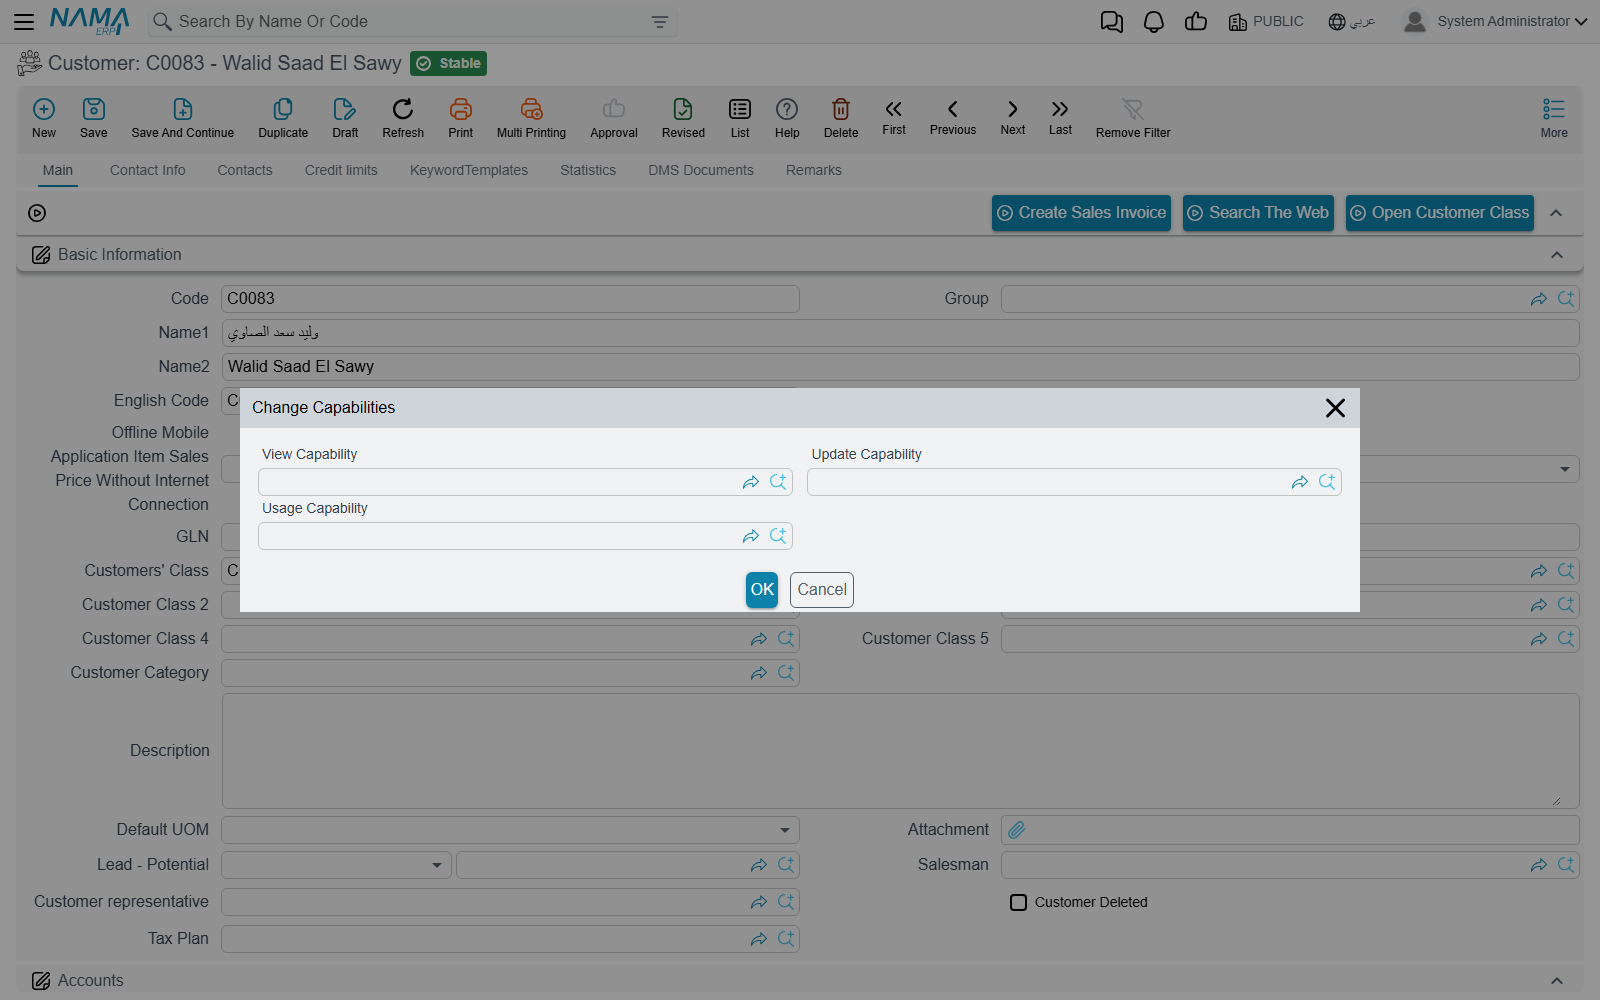This screenshot has height=1000, width=1600.
Task: Mark record as Revised
Action: pos(683,118)
